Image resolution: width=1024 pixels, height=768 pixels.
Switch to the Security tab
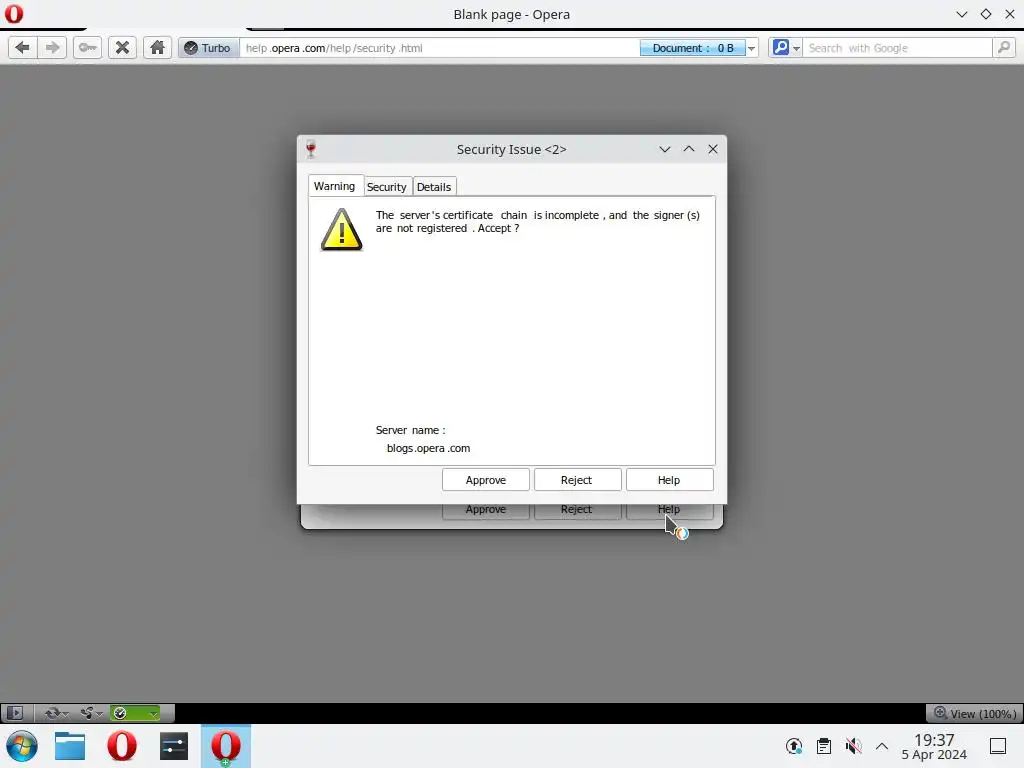(387, 187)
